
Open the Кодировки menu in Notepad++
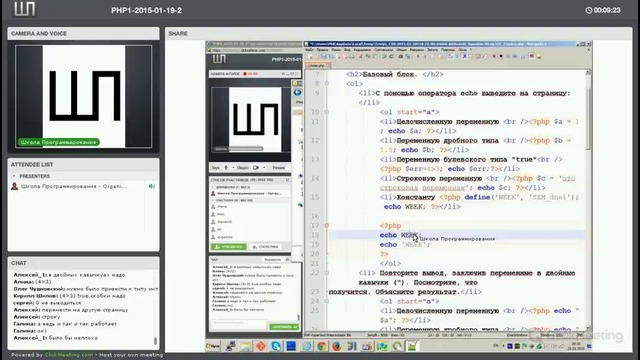(362, 49)
